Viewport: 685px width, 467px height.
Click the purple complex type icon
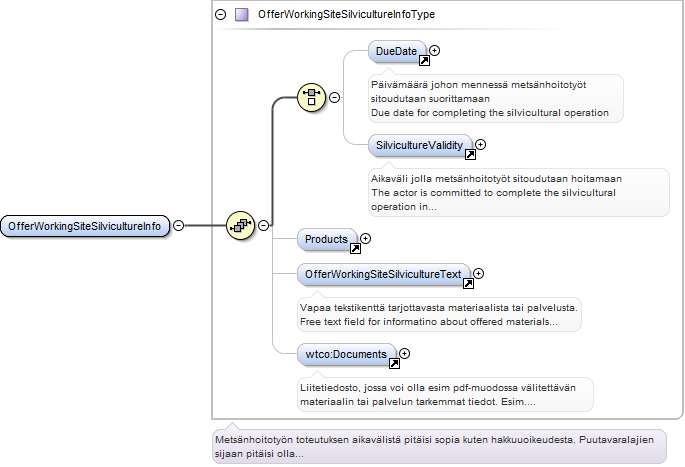242,14
